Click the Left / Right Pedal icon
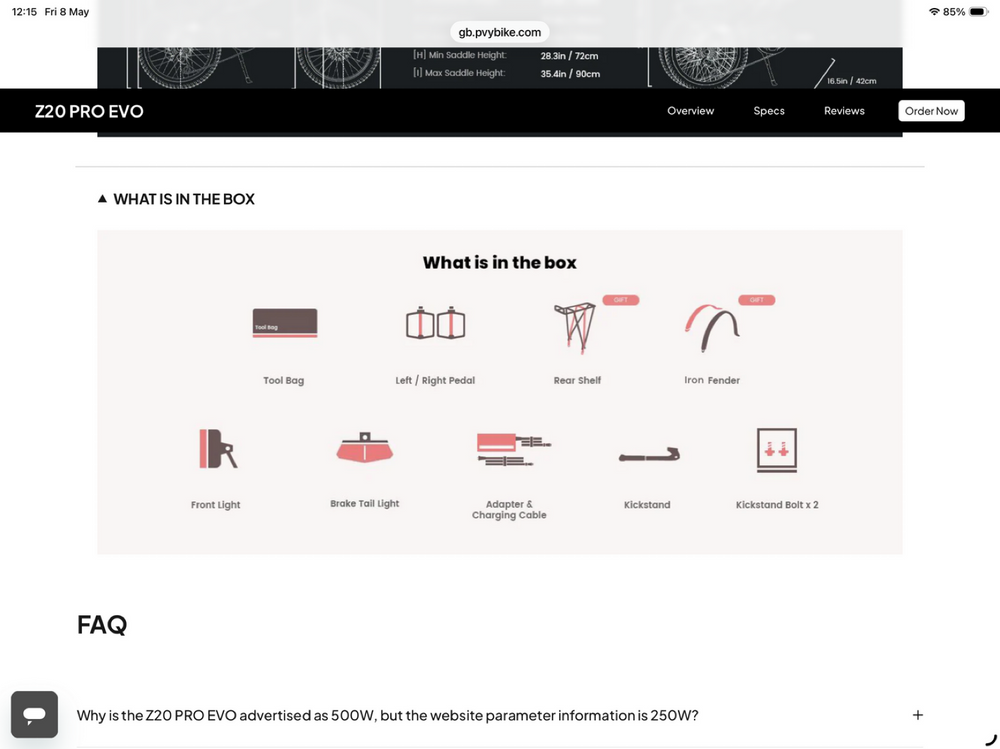Screen dimensions: 1000x749 click(x=436, y=323)
